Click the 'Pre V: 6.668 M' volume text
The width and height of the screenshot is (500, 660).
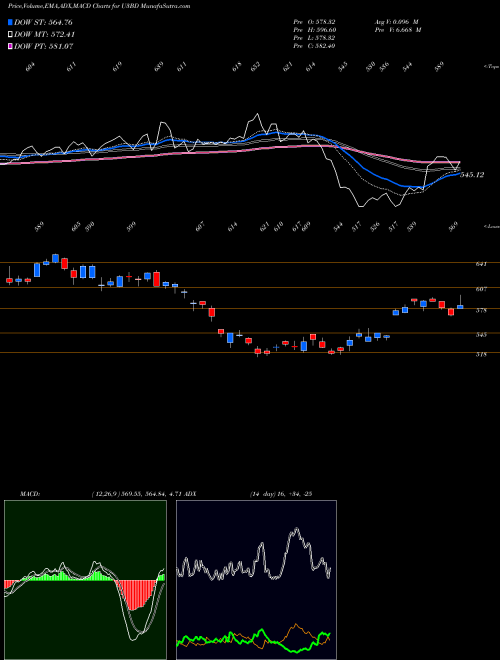click(x=397, y=30)
